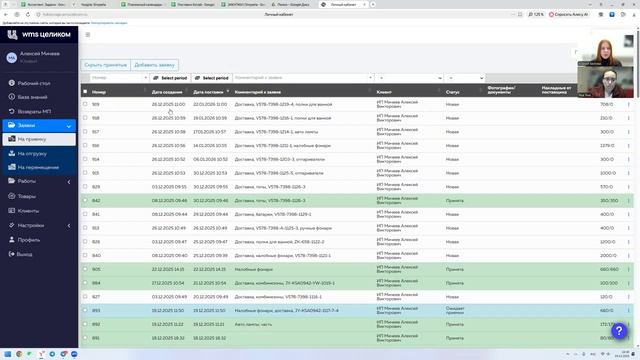Open Select period for Дата создания
640x360 pixels.
pyautogui.click(x=170, y=78)
